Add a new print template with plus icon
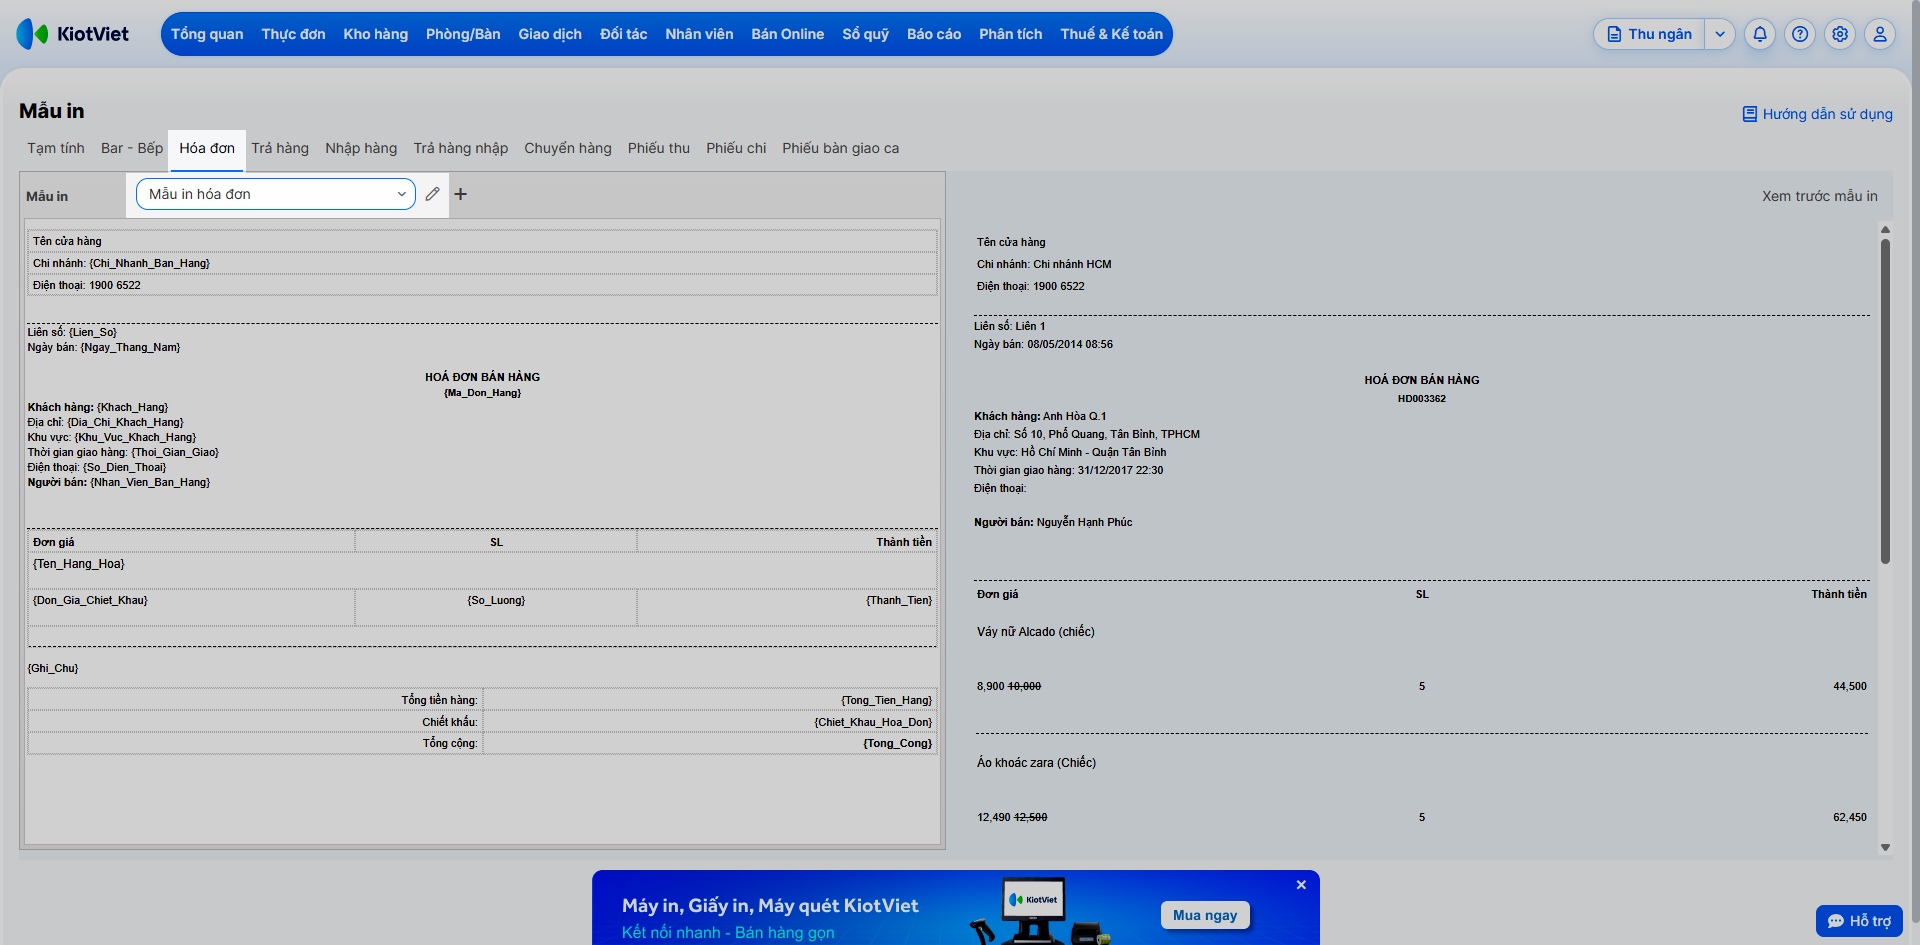The height and width of the screenshot is (945, 1920). pyautogui.click(x=461, y=194)
